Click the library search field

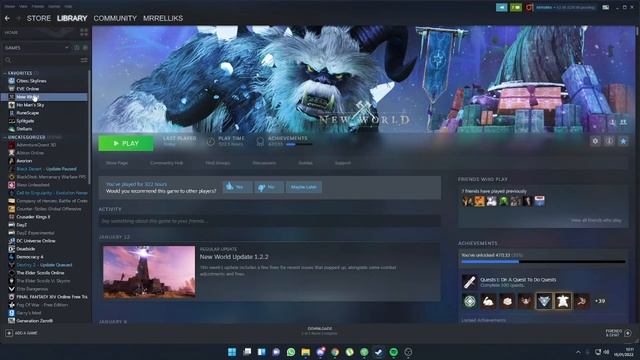click(x=41, y=60)
